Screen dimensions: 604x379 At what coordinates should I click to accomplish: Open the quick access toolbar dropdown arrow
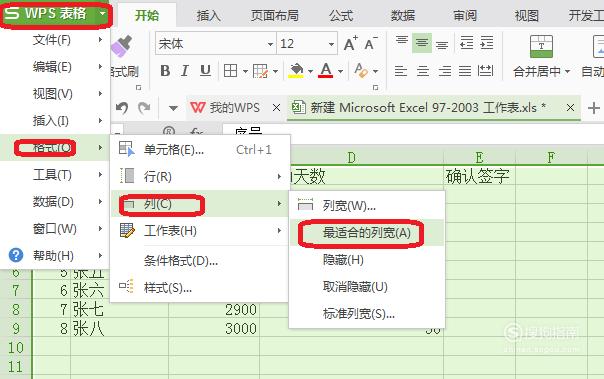tap(173, 108)
